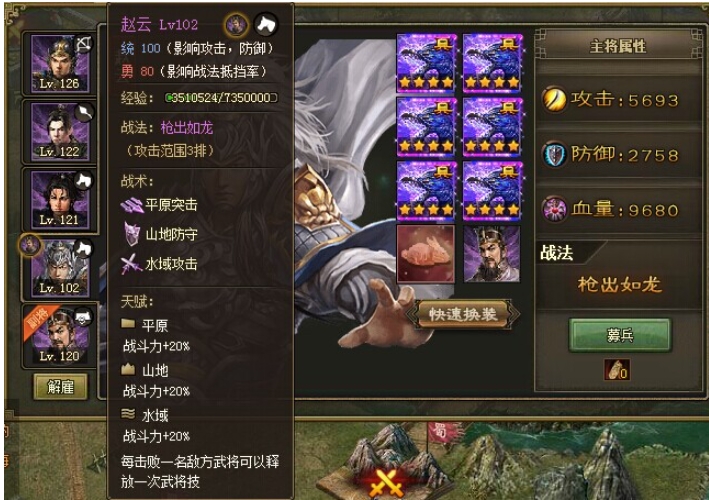The width and height of the screenshot is (709, 500).
Task: Click the bearded general portrait slot
Action: point(492,254)
